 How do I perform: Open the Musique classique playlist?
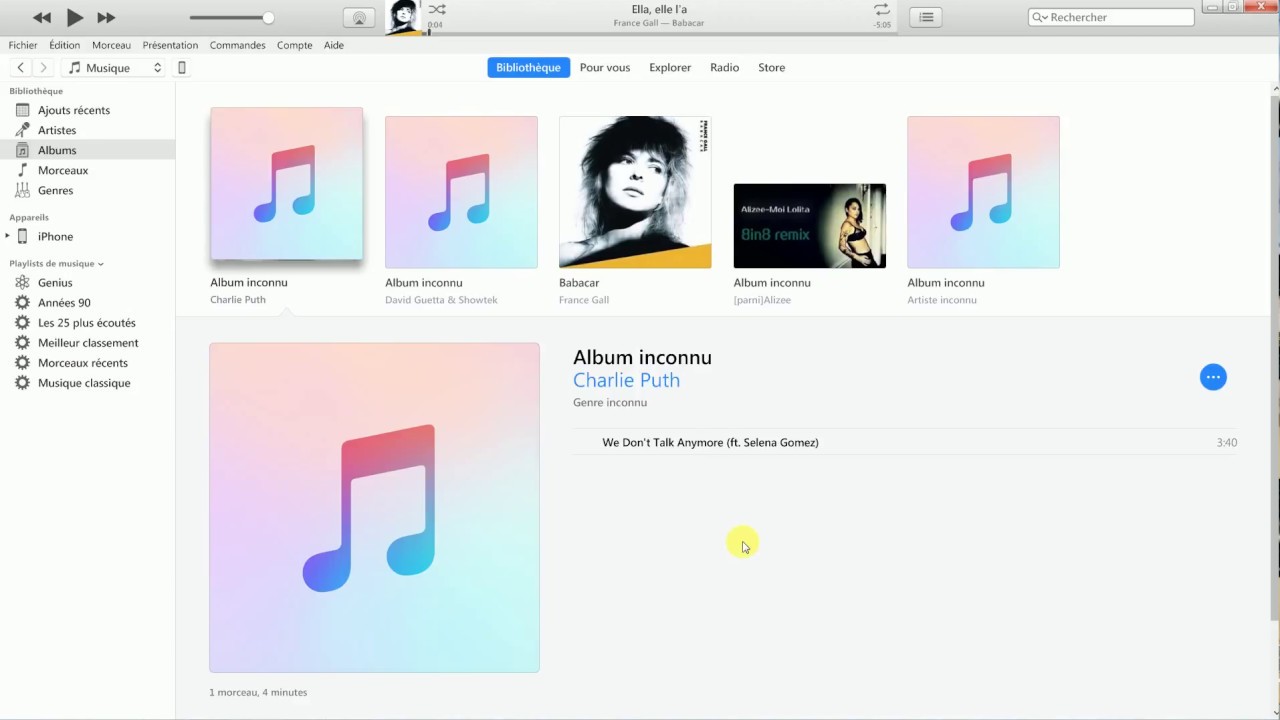click(87, 382)
